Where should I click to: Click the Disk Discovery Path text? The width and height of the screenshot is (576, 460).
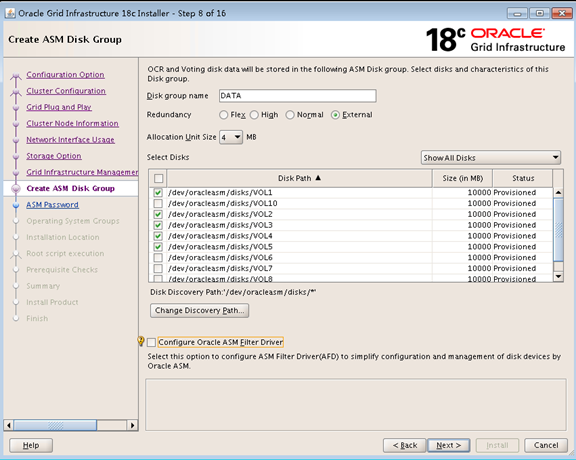coord(233,292)
